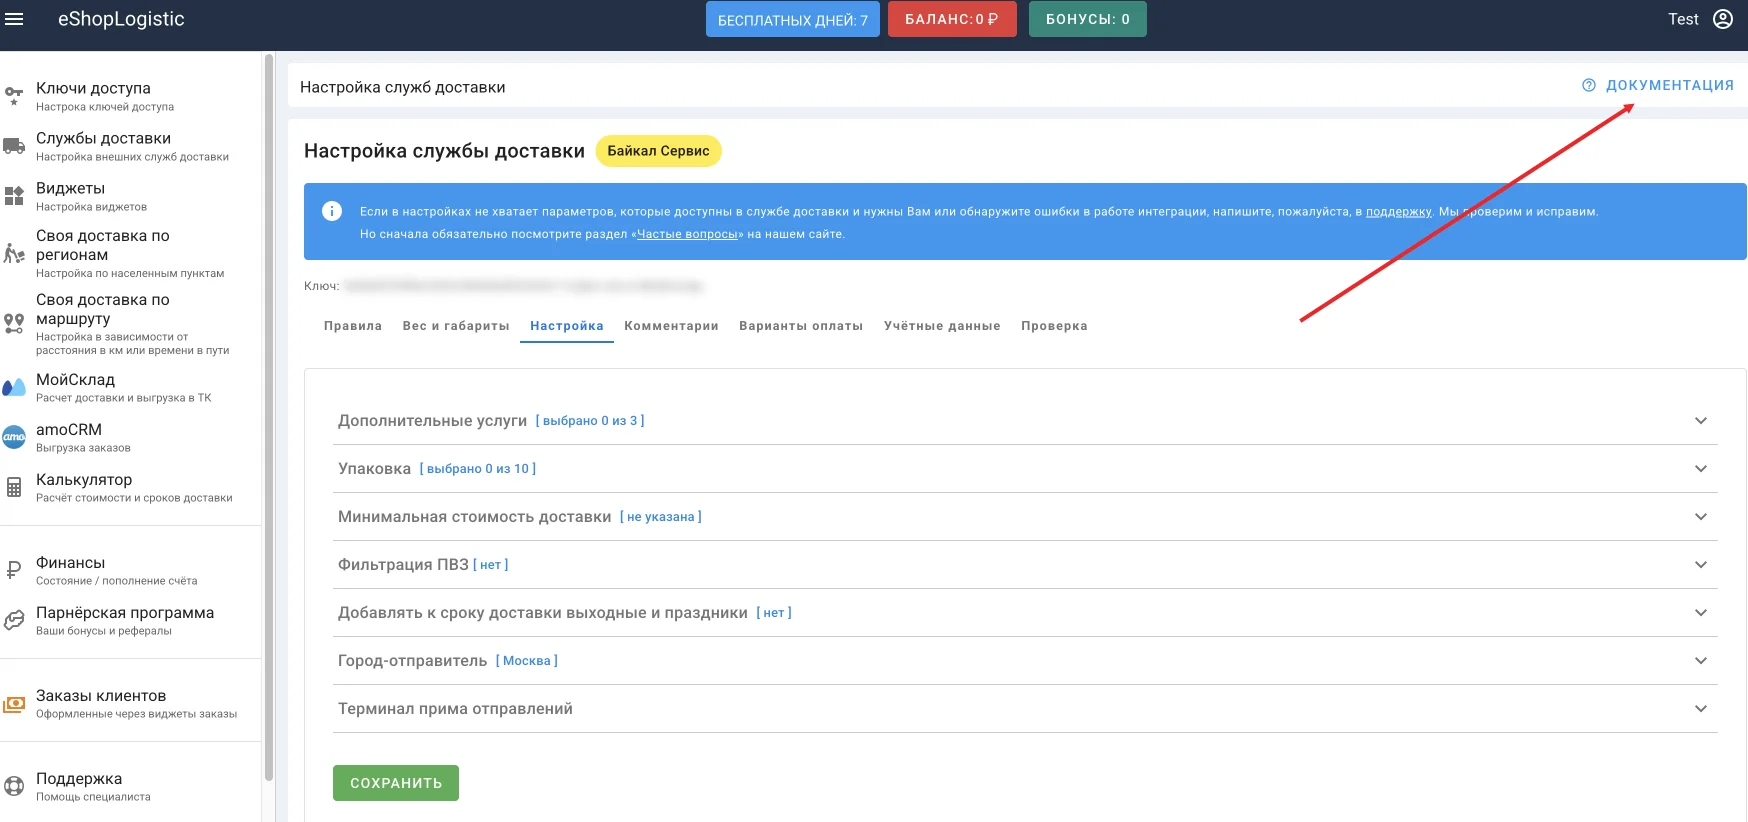Viewport: 1748px width, 822px height.
Task: Click the money icon for Заказы клиентов
Action: 14,704
